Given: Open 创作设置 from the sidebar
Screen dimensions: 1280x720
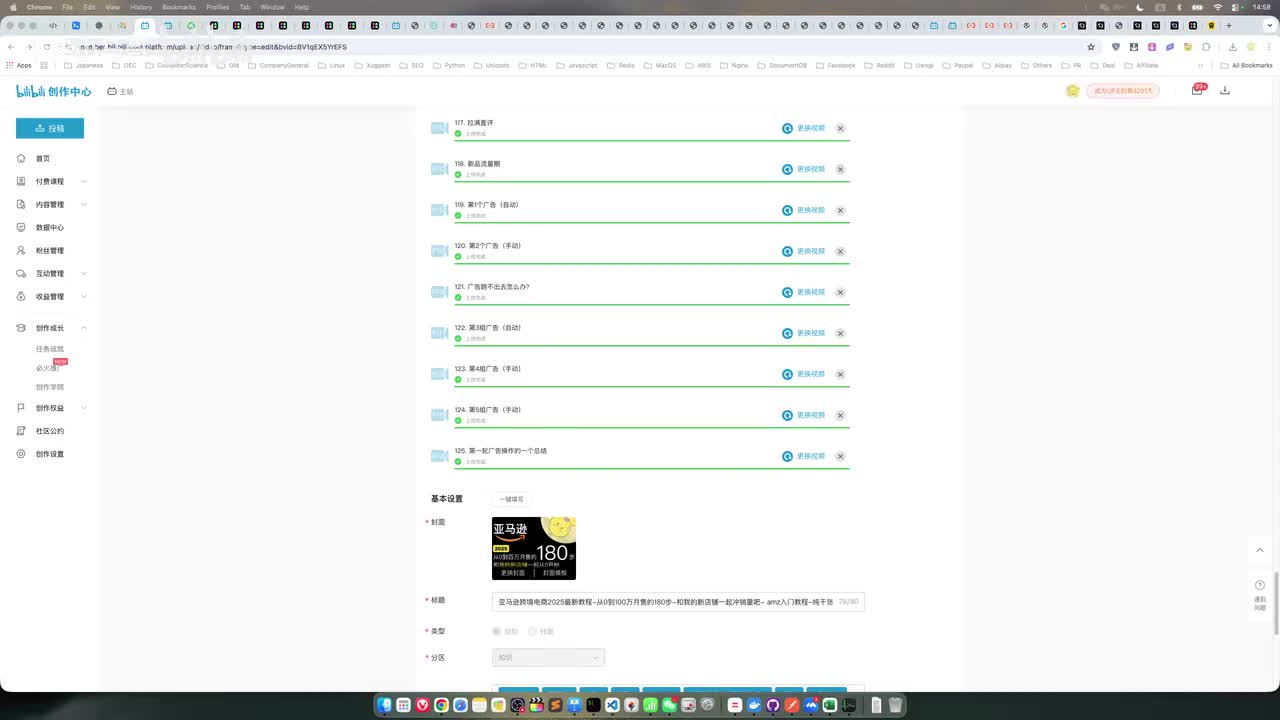Looking at the screenshot, I should [x=50, y=454].
